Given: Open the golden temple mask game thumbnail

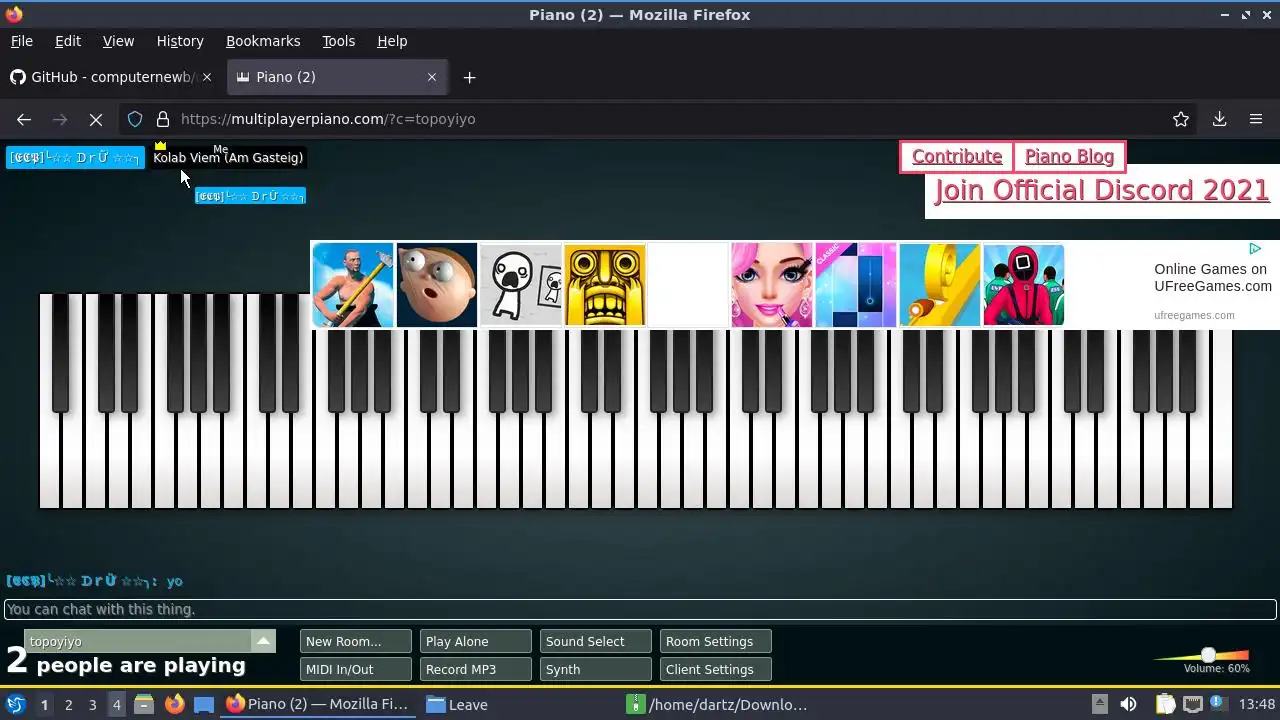Looking at the screenshot, I should [x=605, y=285].
